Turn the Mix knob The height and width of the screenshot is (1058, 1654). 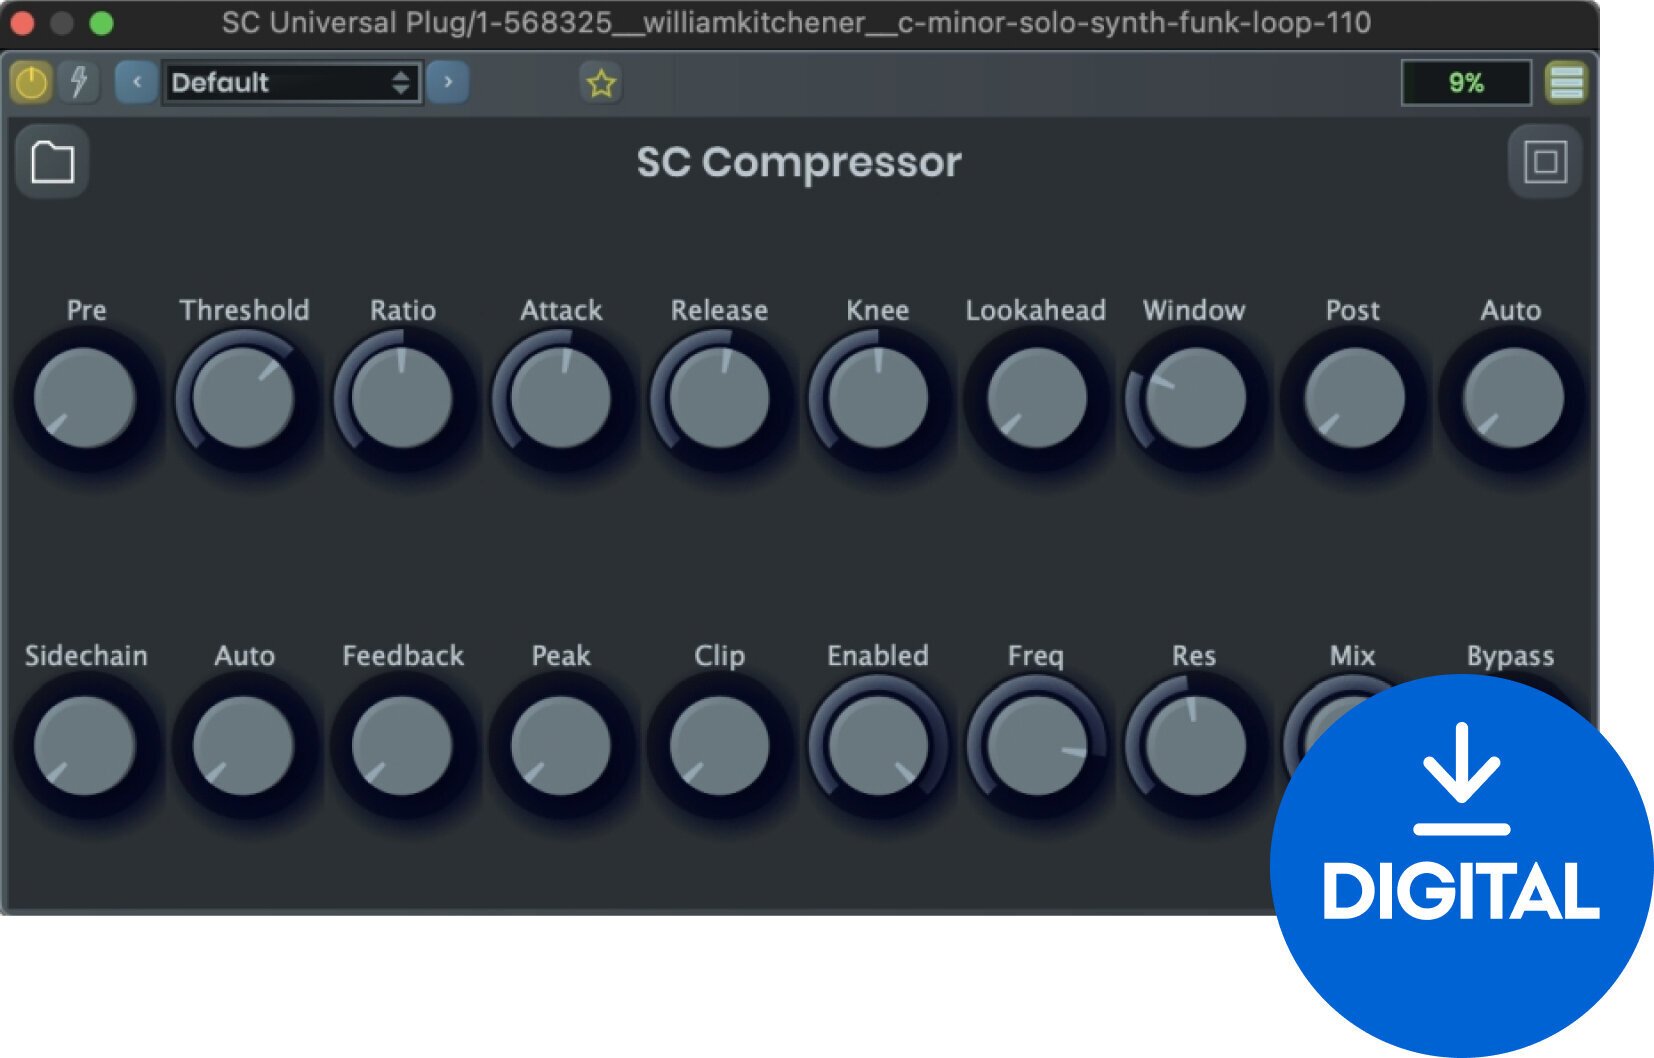pyautogui.click(x=1352, y=745)
